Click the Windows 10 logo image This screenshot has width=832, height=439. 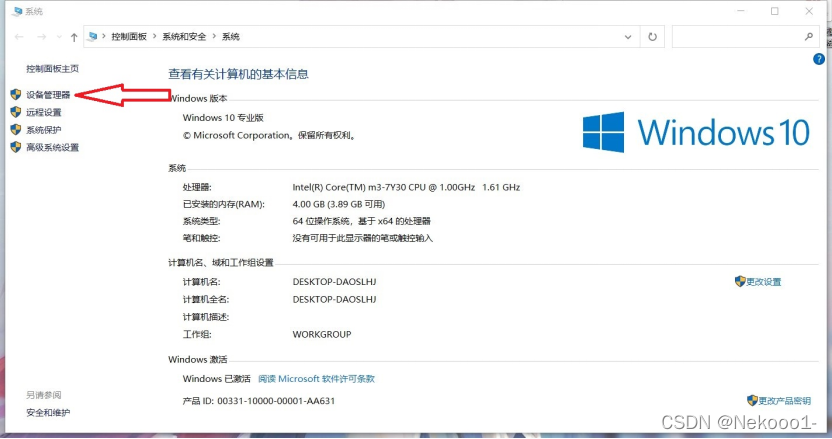tap(696, 132)
